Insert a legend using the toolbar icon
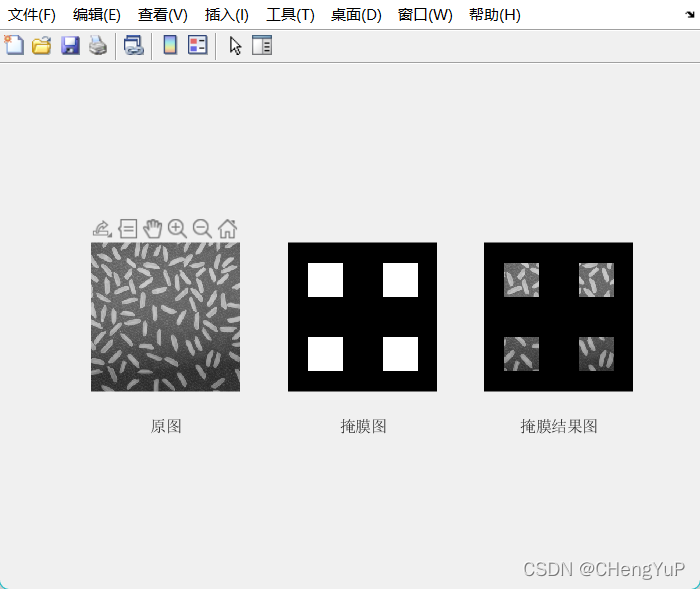The image size is (700, 589). (x=197, y=45)
